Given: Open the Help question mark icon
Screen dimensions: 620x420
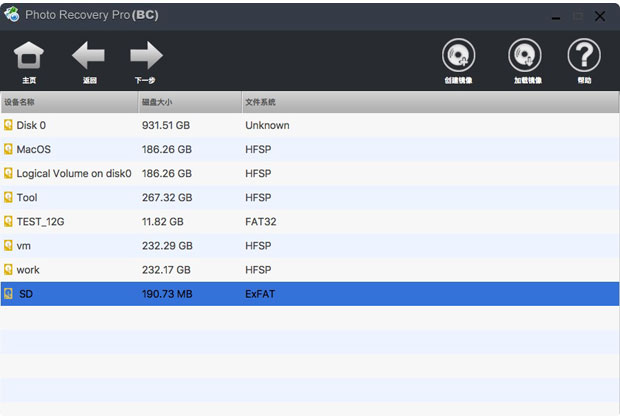Looking at the screenshot, I should click(x=584, y=55).
